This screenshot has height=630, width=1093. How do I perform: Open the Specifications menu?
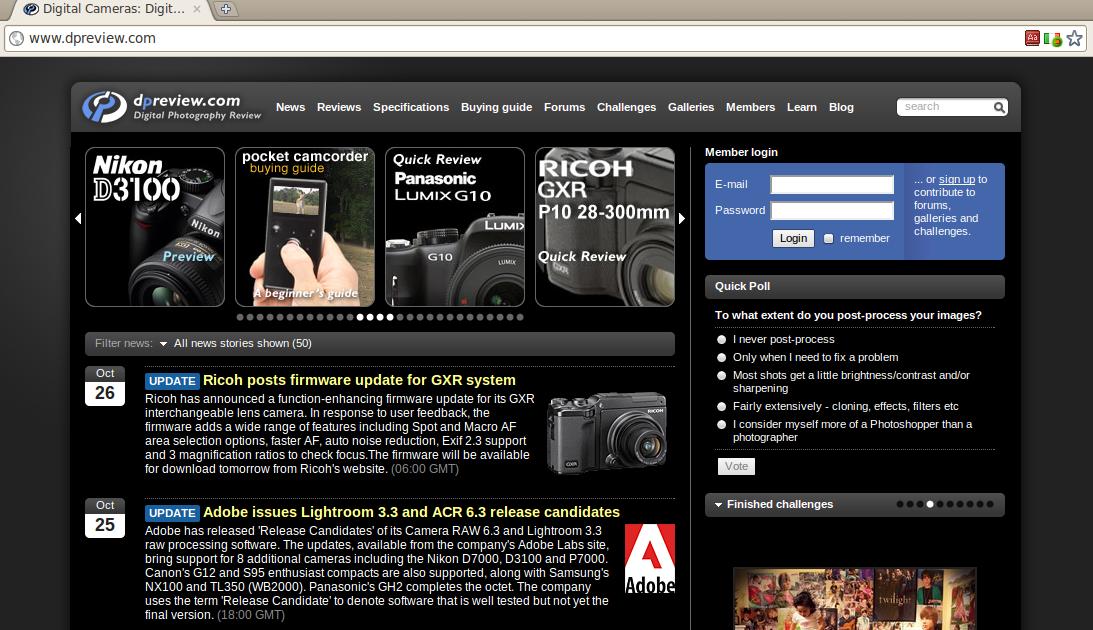coord(411,107)
